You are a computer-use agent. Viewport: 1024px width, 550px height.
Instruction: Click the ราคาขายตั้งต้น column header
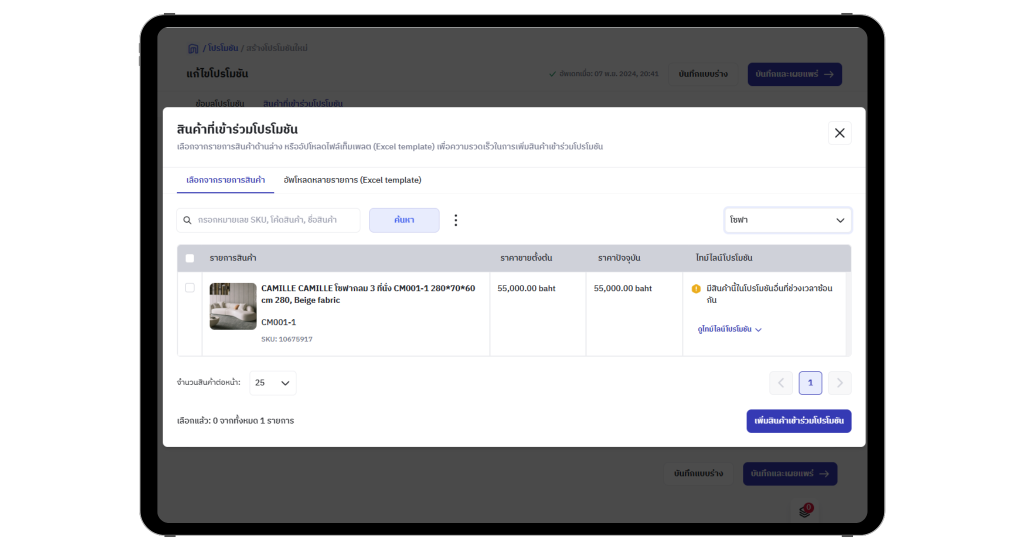(x=526, y=258)
